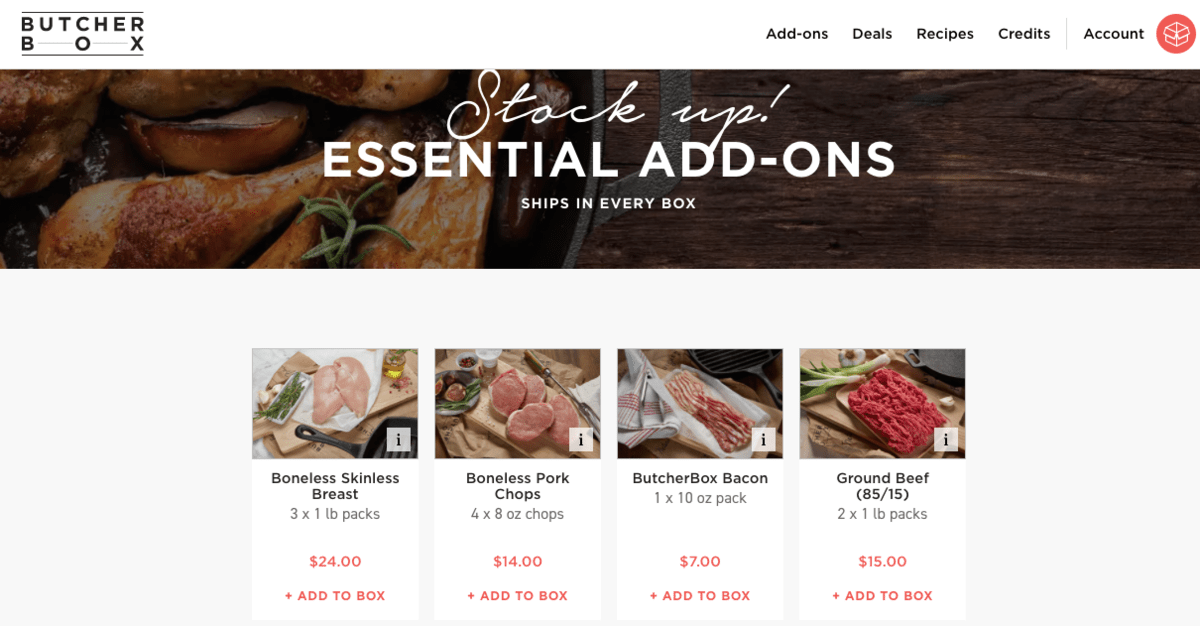Viewport: 1200px width, 626px height.
Task: View the Credits page
Action: (x=1024, y=34)
